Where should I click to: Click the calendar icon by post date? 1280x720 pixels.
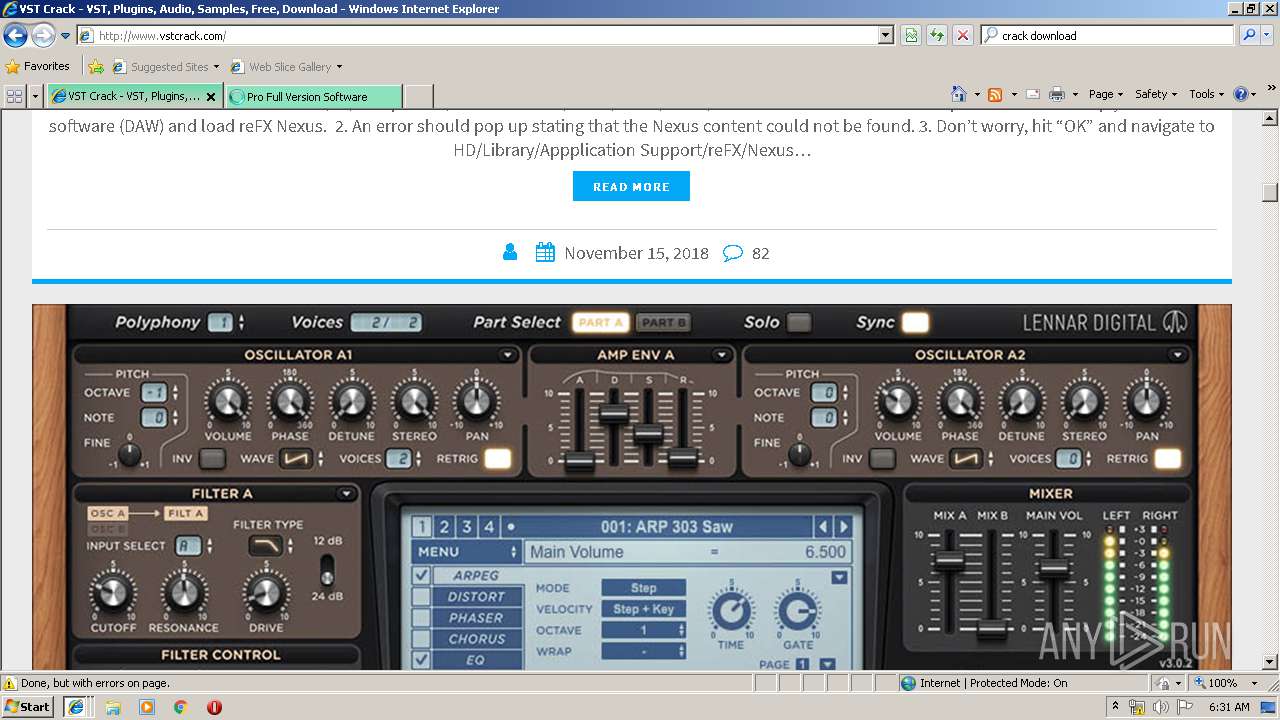(x=545, y=253)
